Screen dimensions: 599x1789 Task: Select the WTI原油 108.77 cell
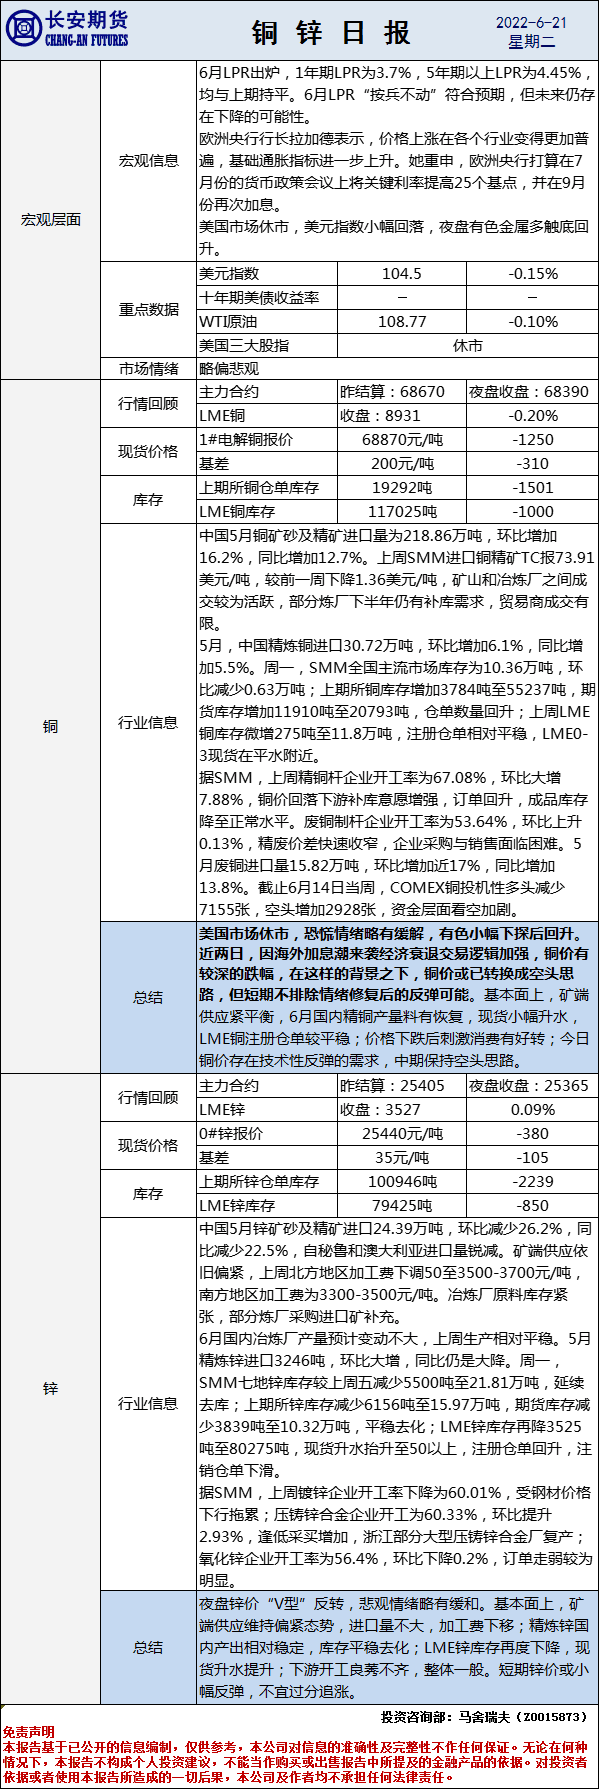402,321
